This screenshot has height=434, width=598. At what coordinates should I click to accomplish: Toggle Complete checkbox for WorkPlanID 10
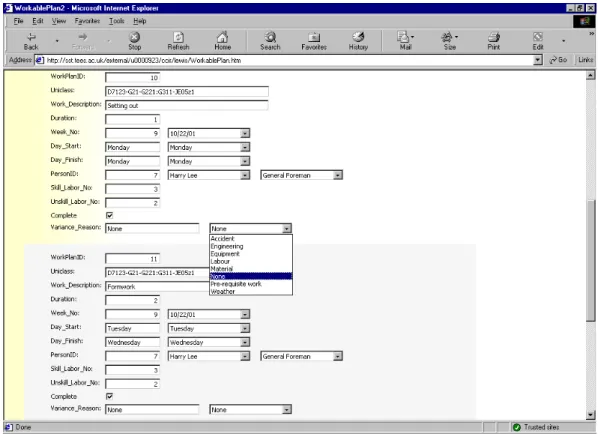[x=109, y=215]
